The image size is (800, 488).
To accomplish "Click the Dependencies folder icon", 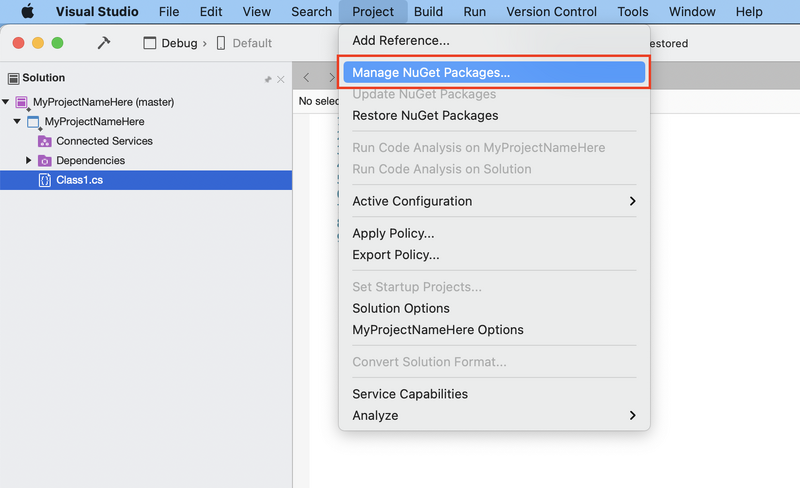I will pyautogui.click(x=45, y=160).
